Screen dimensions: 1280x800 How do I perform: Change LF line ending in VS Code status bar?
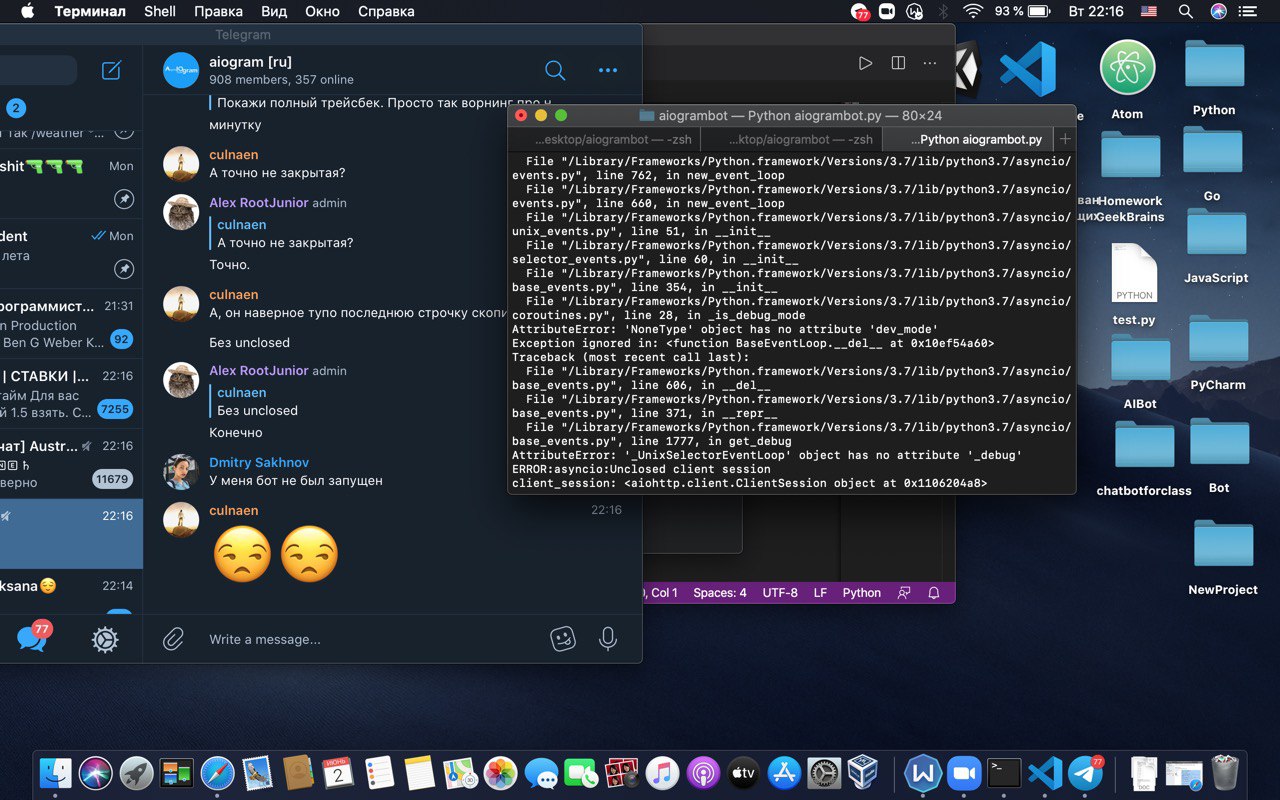(x=820, y=593)
